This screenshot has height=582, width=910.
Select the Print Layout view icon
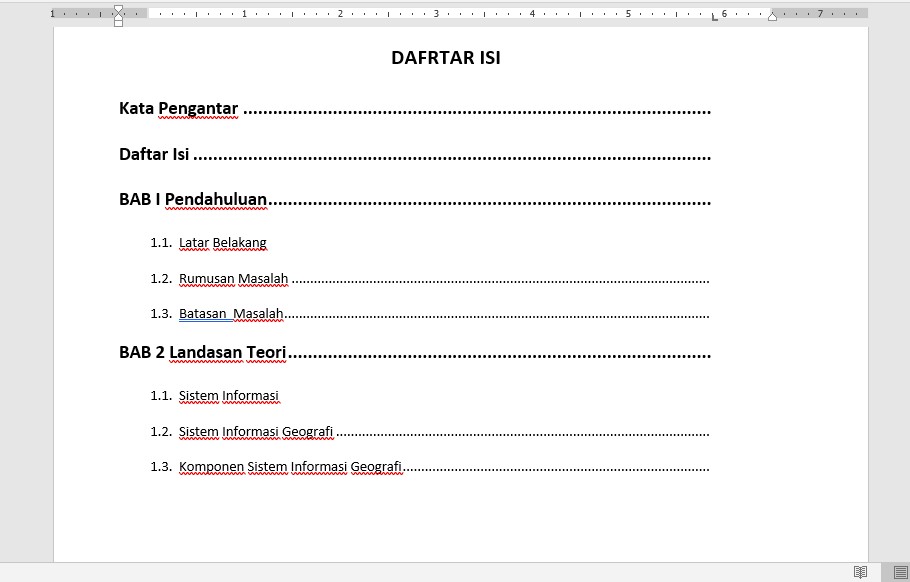pos(898,571)
